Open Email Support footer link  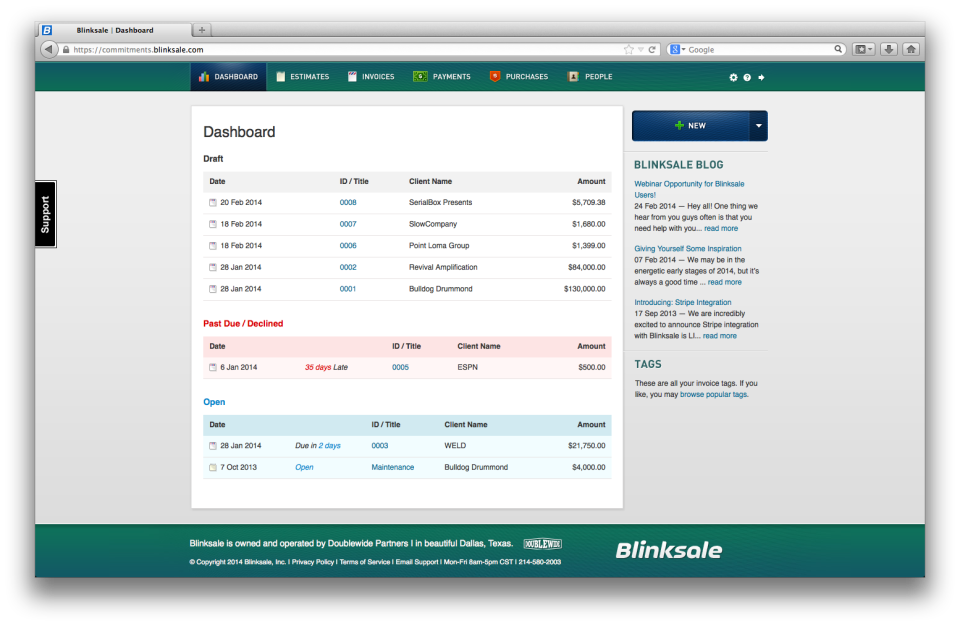tap(416, 562)
